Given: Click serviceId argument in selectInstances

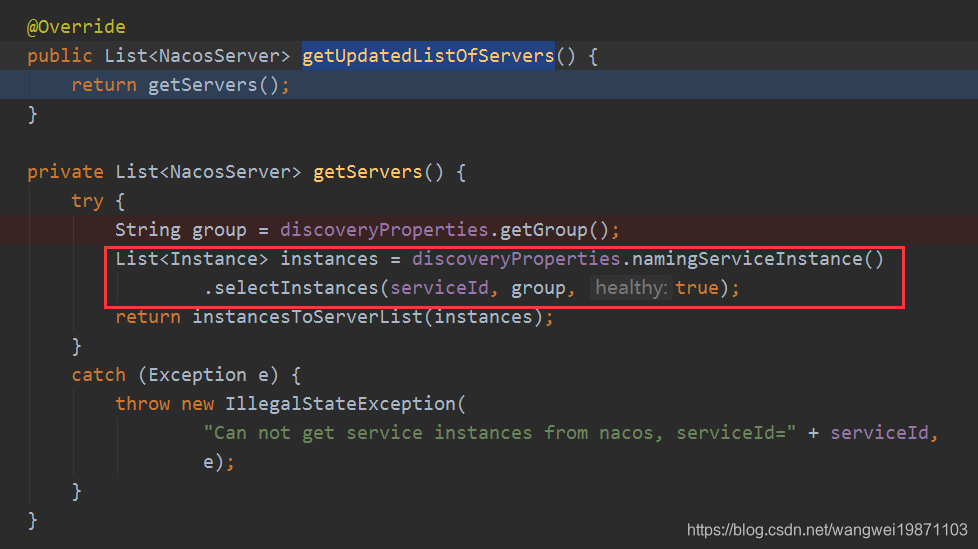Looking at the screenshot, I should [439, 288].
